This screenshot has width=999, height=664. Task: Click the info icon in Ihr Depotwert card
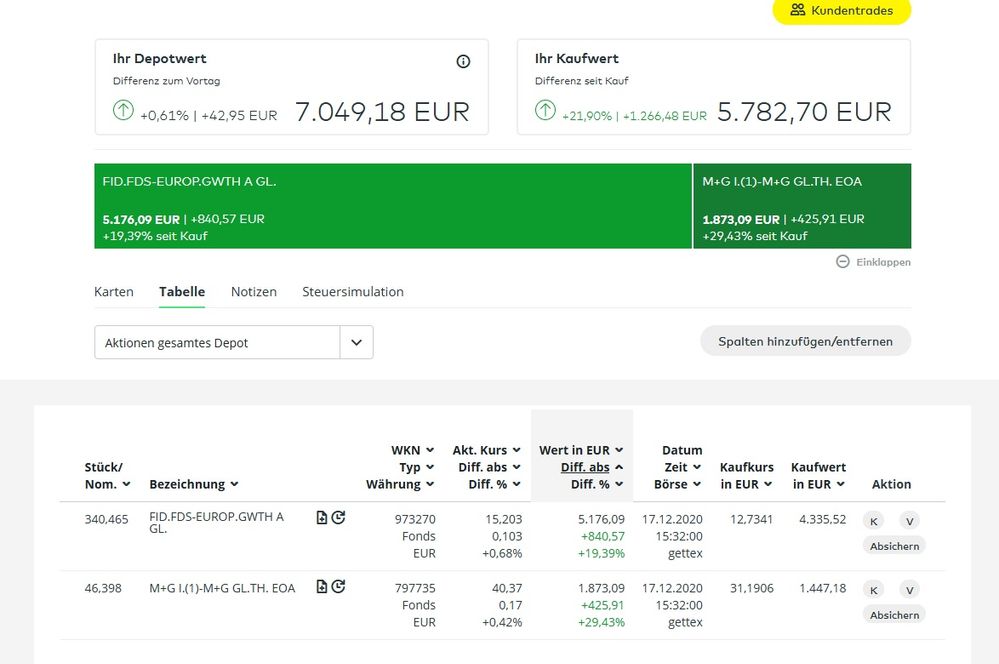point(463,61)
